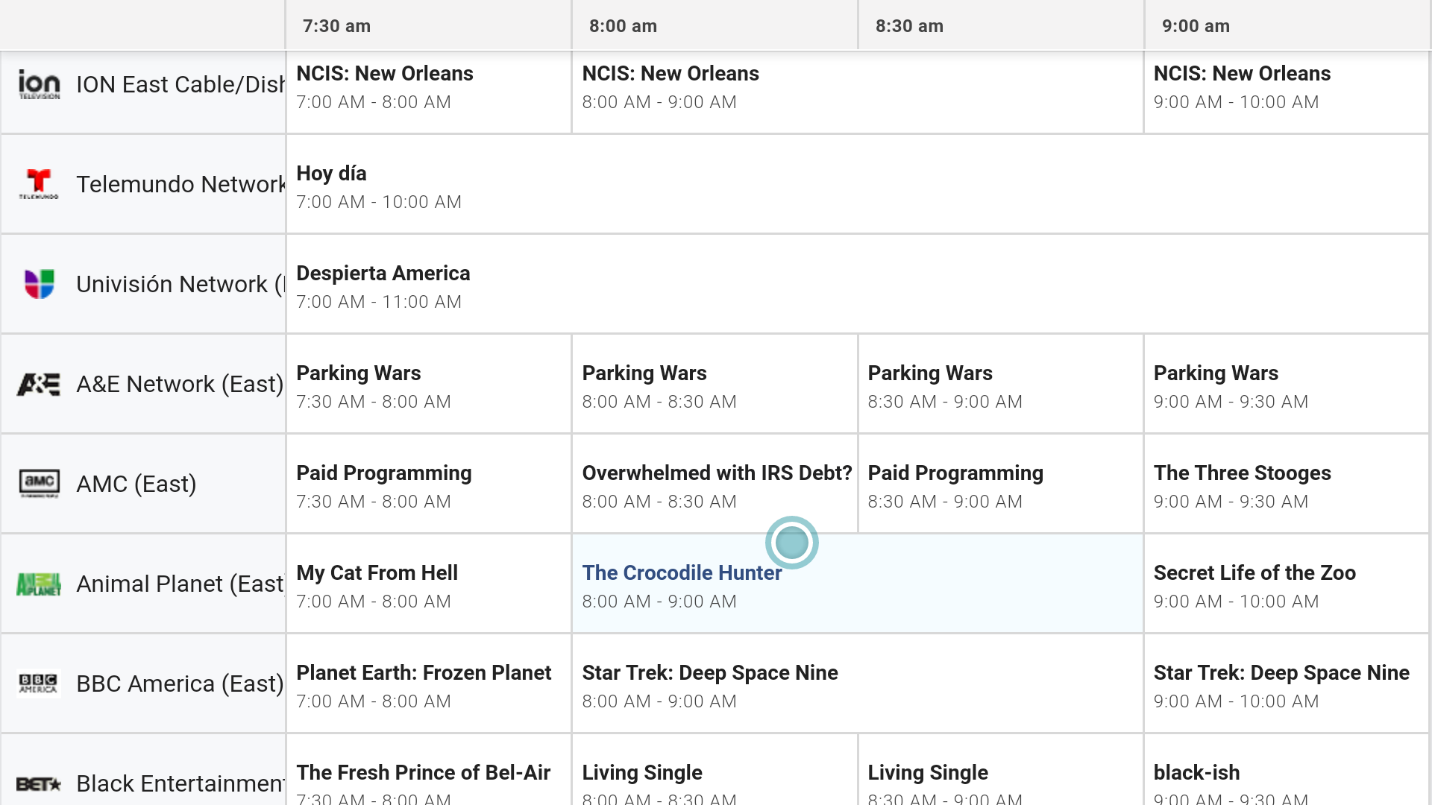Image resolution: width=1432 pixels, height=805 pixels.
Task: Open Star Trek: Deep Space Nine 9:00 AM
Action: click(1286, 684)
